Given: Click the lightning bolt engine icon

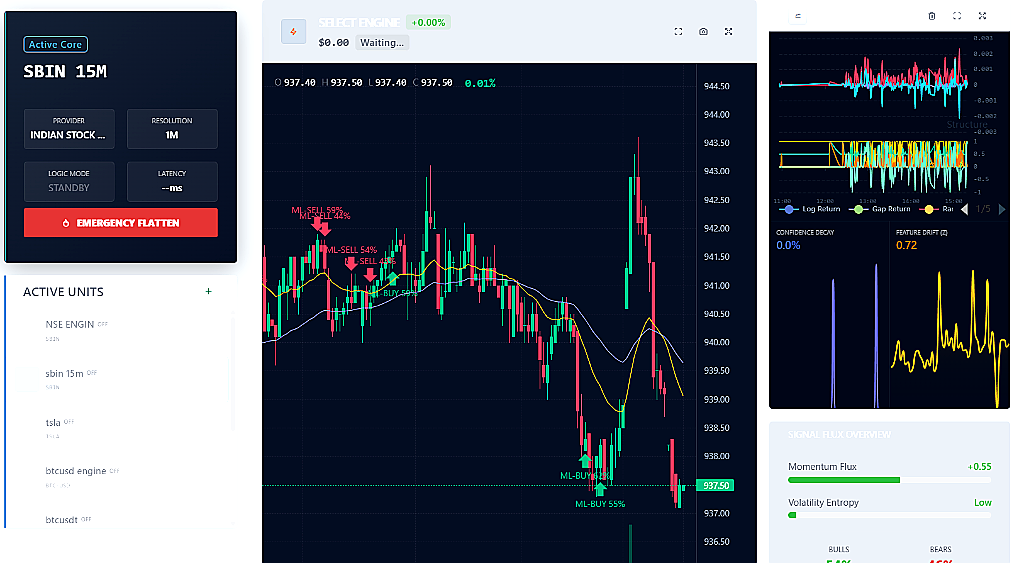Looking at the screenshot, I should (x=293, y=31).
